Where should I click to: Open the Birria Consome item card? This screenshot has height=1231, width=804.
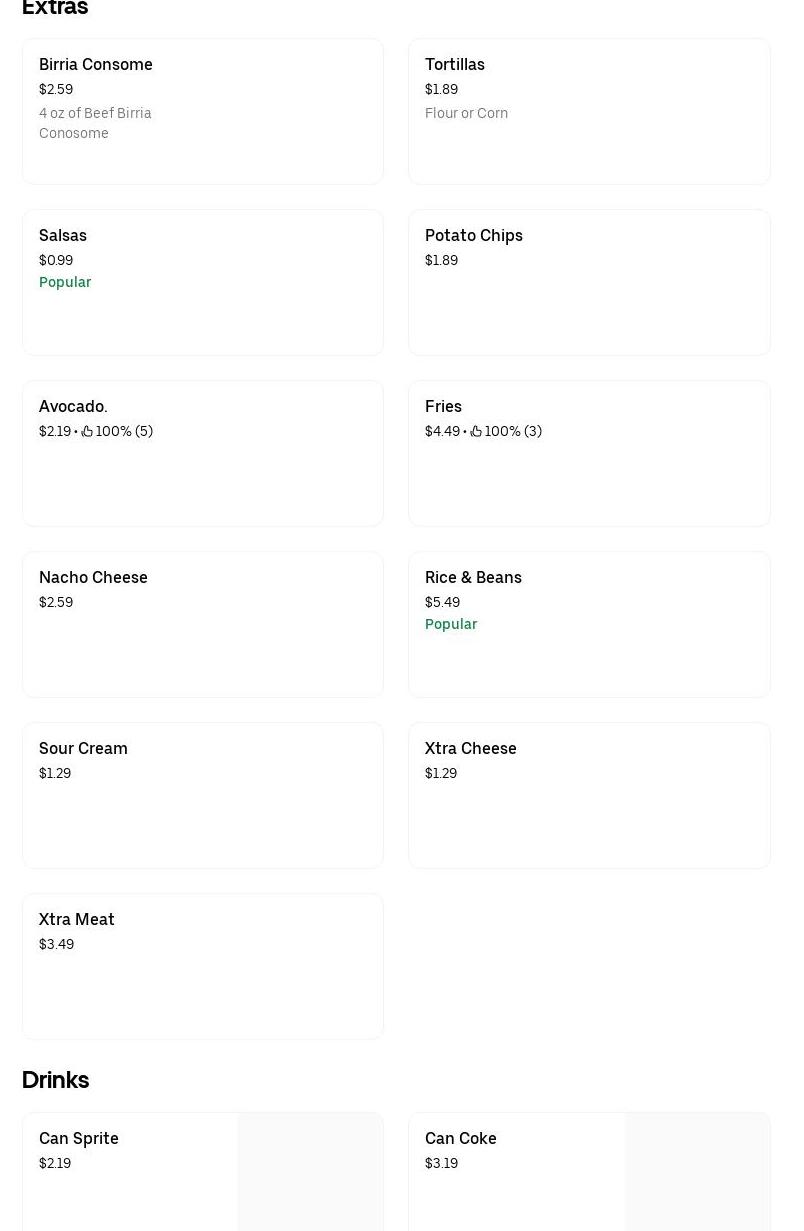[202, 111]
